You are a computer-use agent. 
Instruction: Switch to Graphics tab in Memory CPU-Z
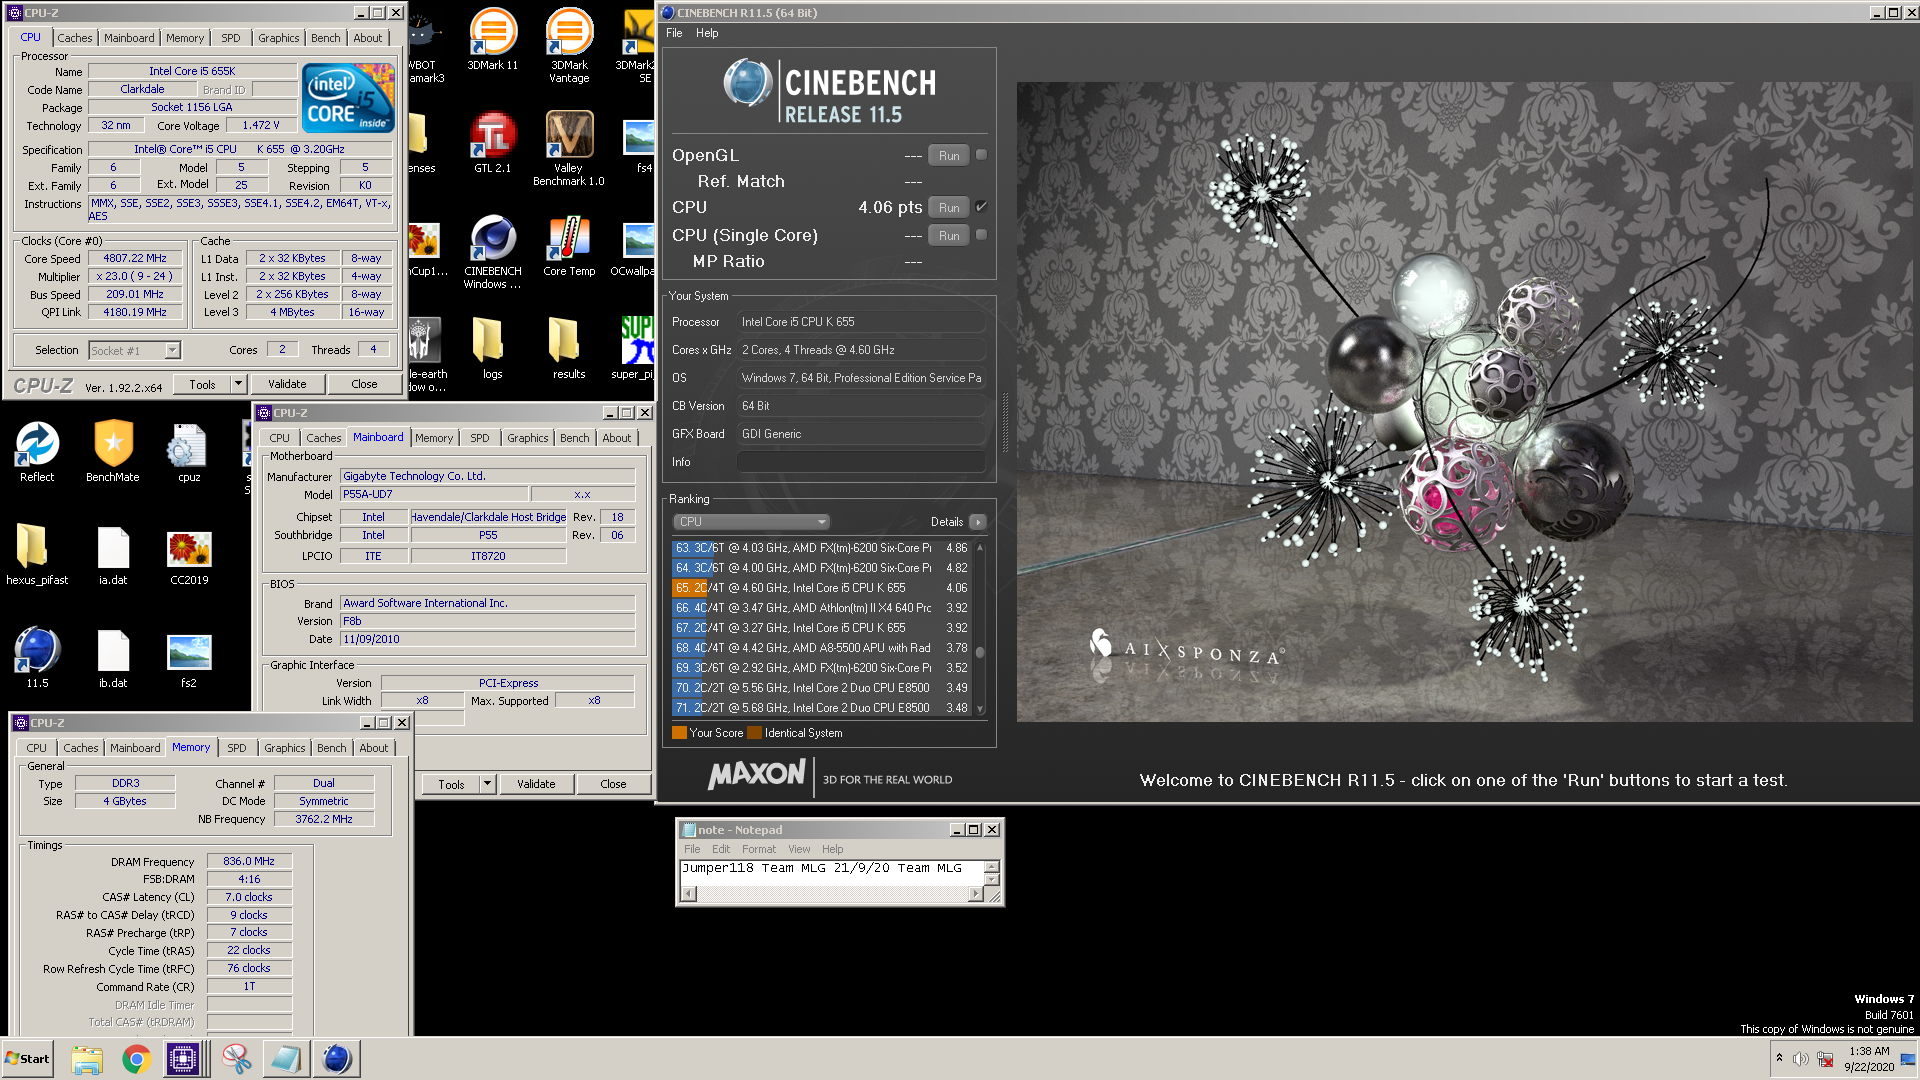[285, 748]
